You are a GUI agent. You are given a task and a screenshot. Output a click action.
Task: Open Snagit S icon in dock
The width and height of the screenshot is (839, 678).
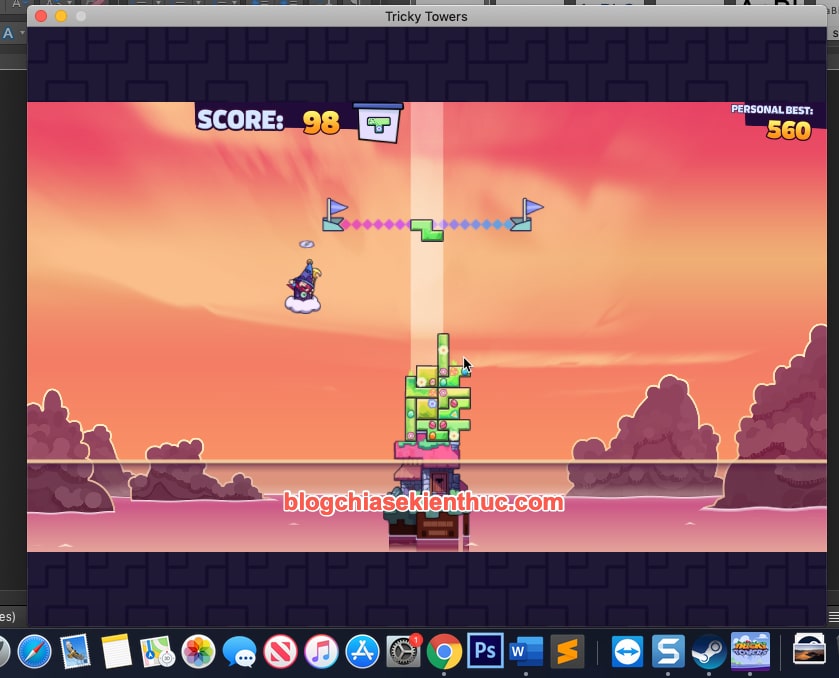668,652
